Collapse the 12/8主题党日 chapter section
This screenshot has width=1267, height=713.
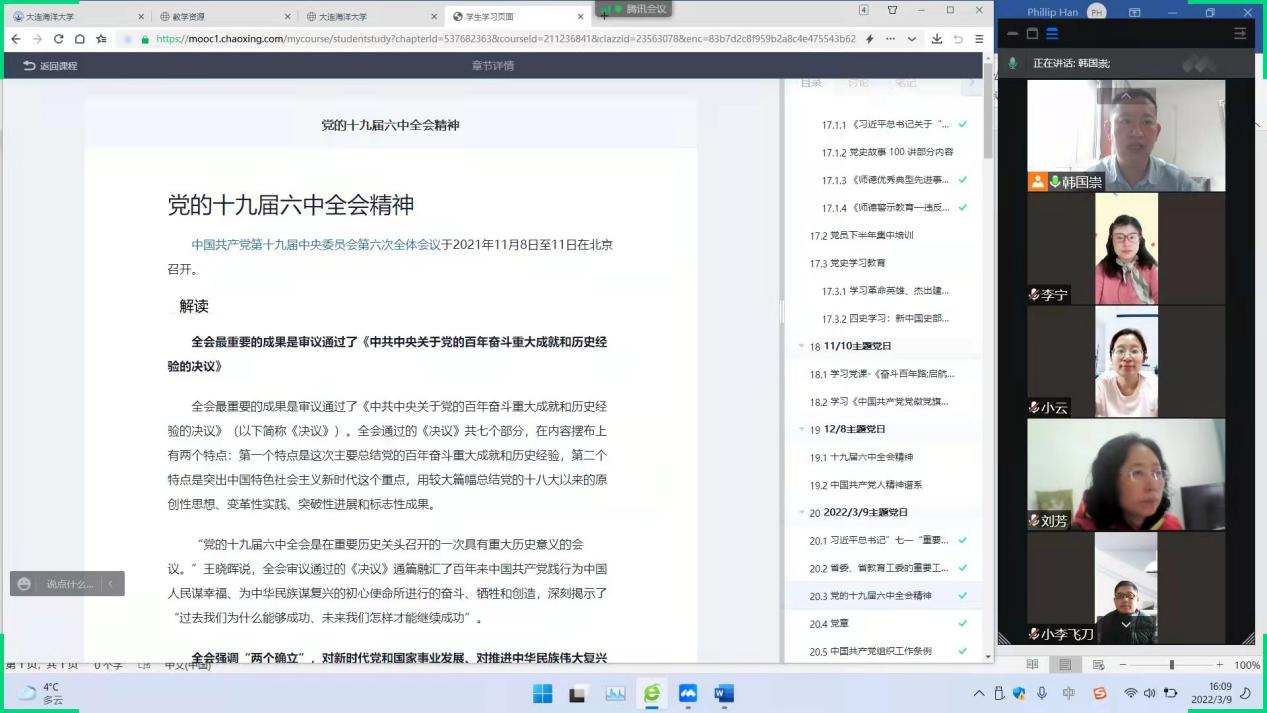click(x=802, y=430)
